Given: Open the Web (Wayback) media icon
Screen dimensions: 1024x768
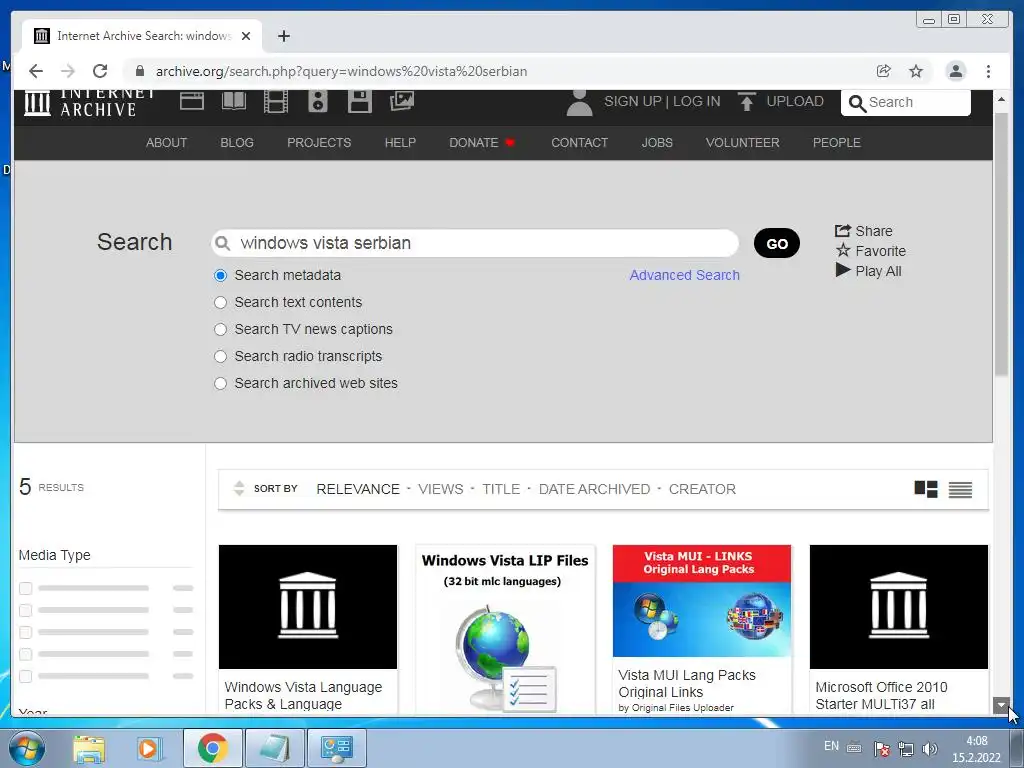Looking at the screenshot, I should 192,101.
